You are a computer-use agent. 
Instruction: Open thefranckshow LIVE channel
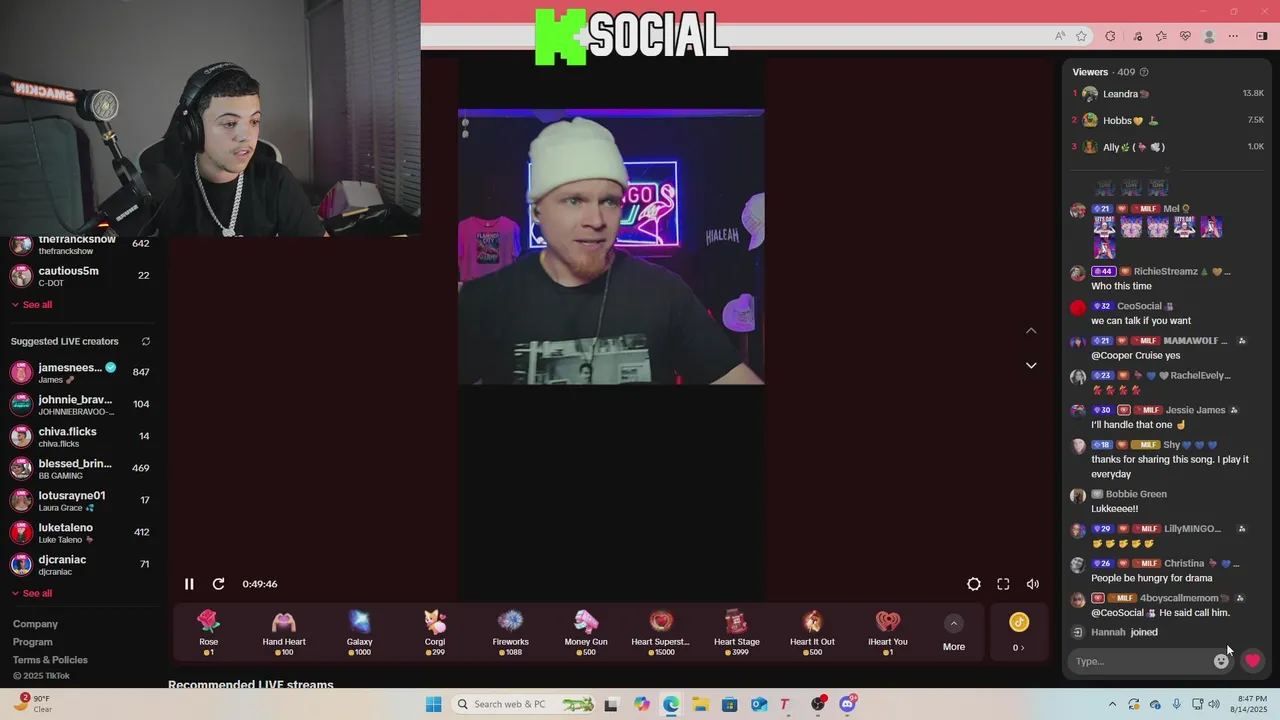tap(80, 244)
